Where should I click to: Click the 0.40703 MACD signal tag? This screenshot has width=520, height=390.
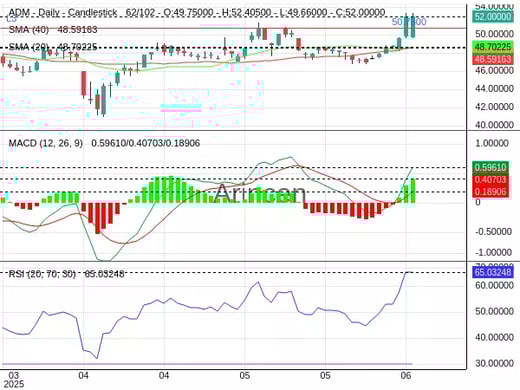490,179
